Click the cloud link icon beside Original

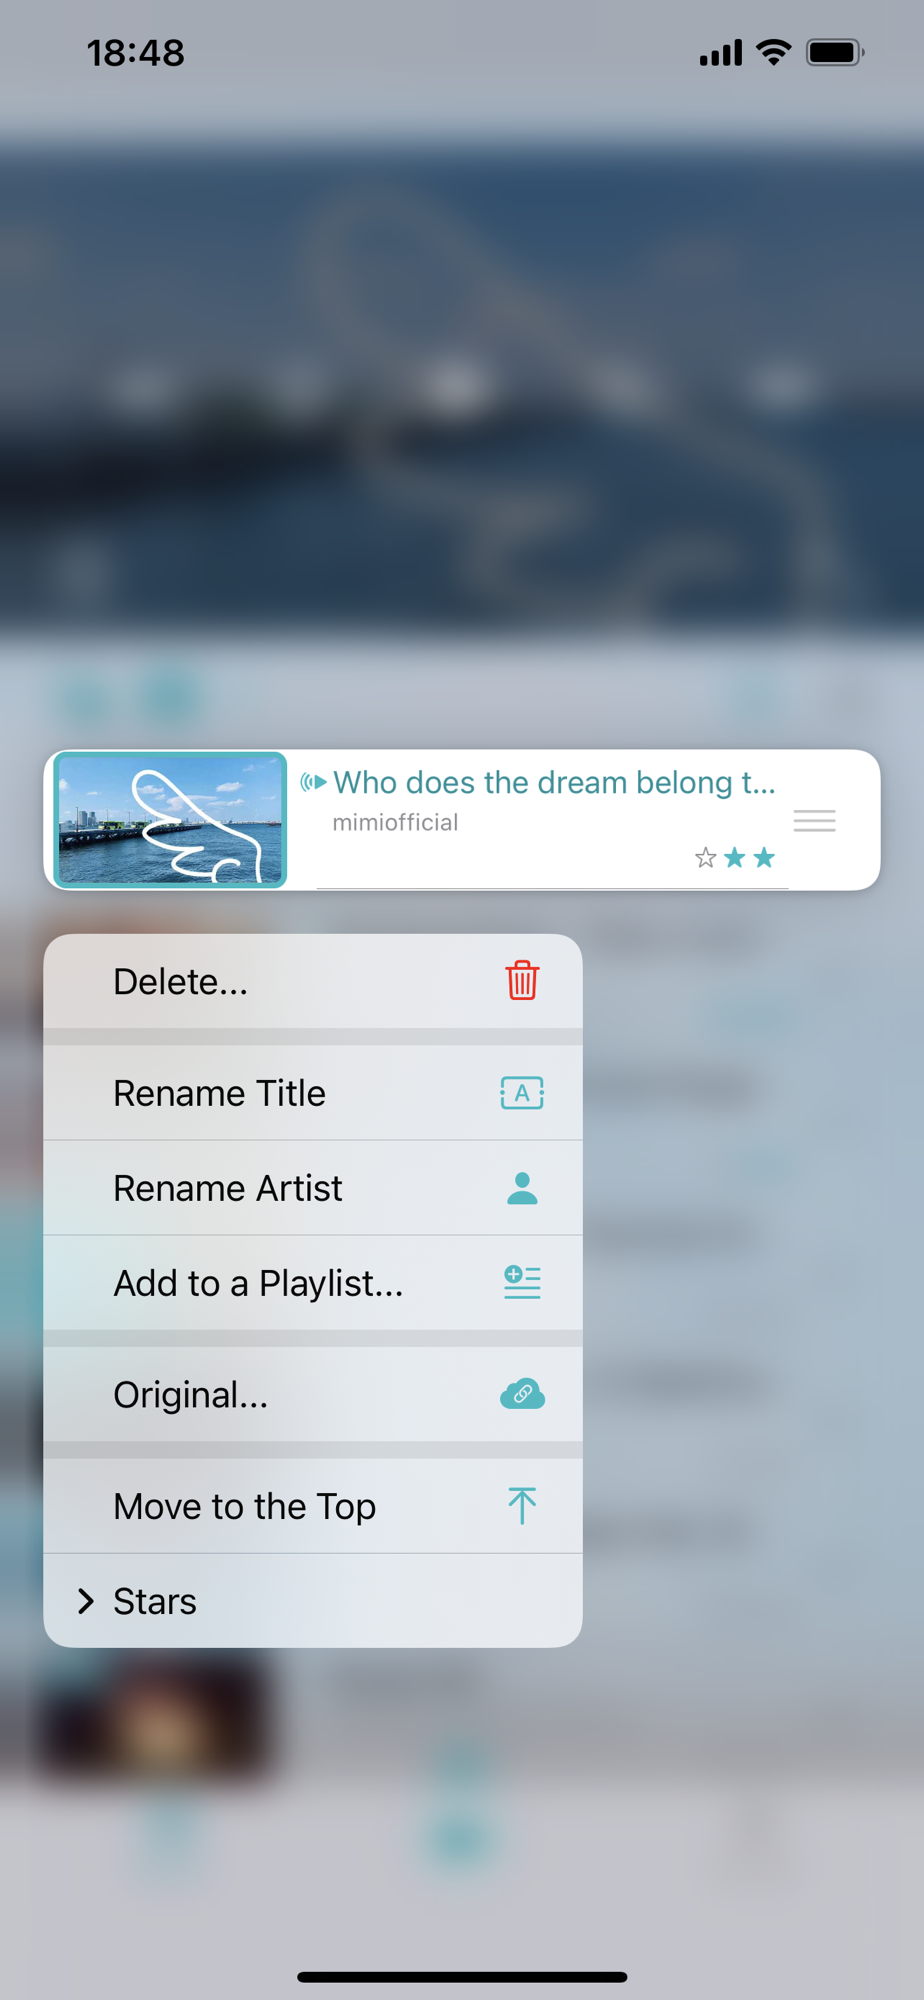522,1394
